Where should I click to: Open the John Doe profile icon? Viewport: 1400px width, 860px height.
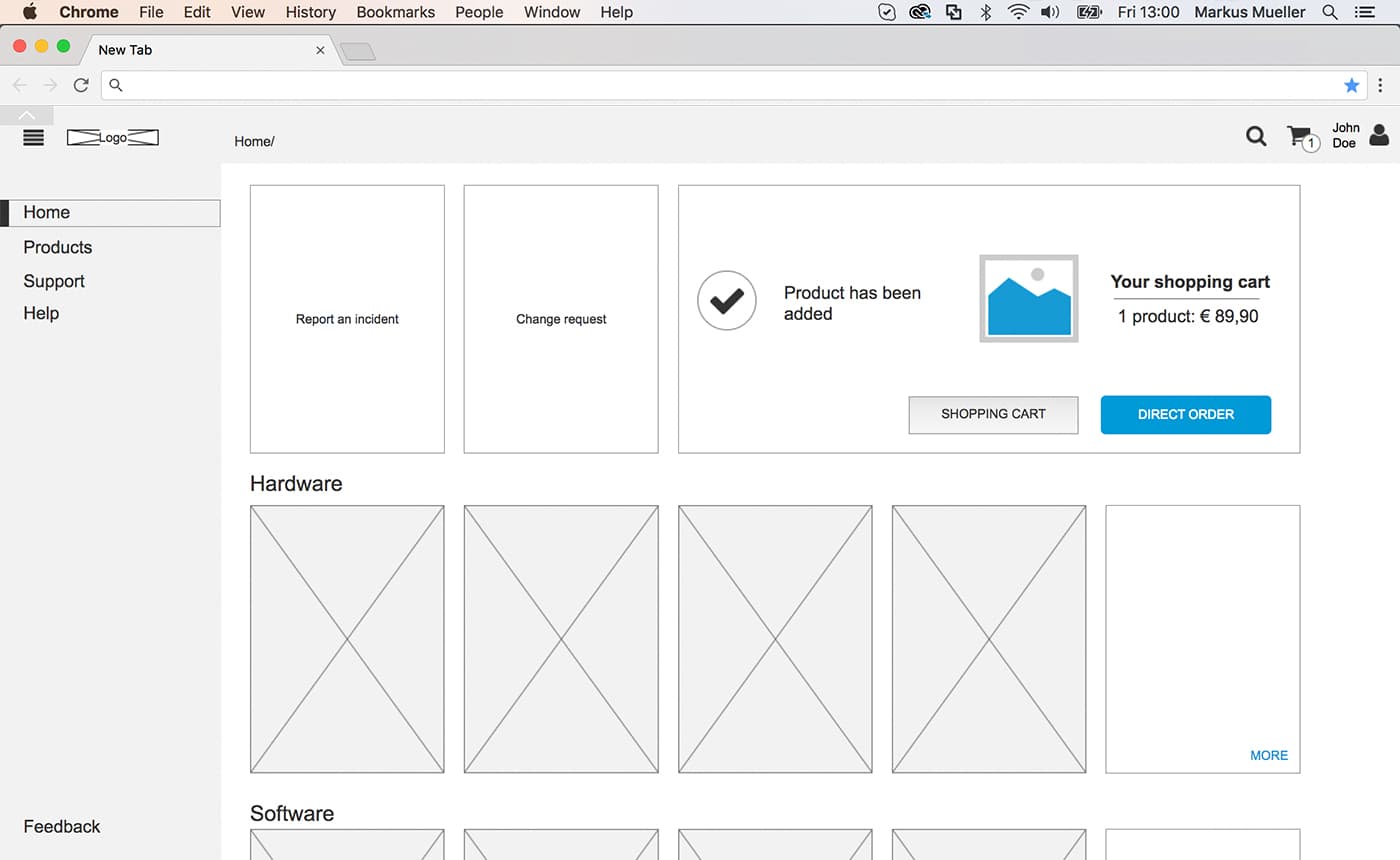[x=1378, y=136]
